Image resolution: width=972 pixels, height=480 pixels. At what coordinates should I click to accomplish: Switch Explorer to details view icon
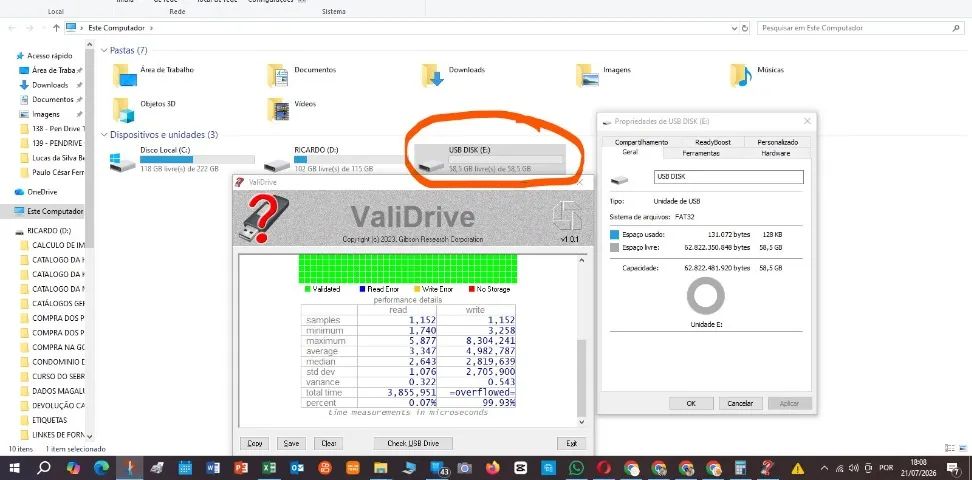tap(950, 448)
